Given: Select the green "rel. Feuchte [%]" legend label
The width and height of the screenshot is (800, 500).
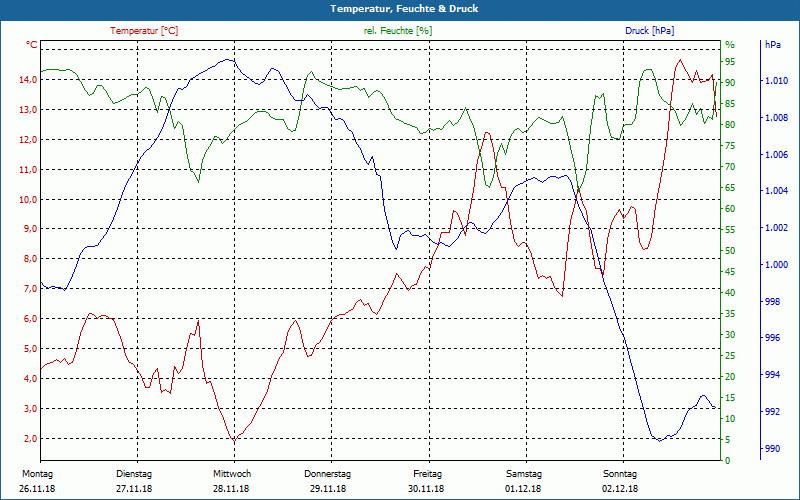Looking at the screenshot, I should tap(398, 31).
